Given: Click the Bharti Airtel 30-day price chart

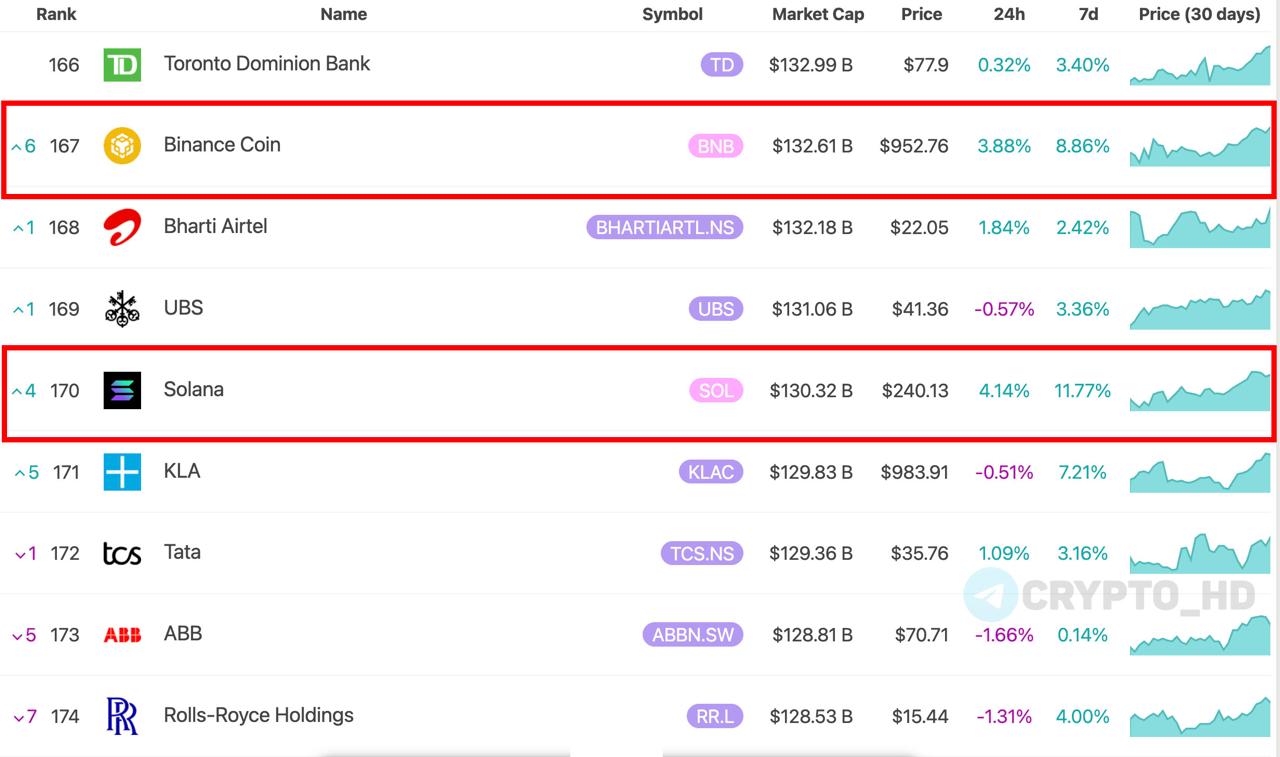Looking at the screenshot, I should click(x=1200, y=228).
